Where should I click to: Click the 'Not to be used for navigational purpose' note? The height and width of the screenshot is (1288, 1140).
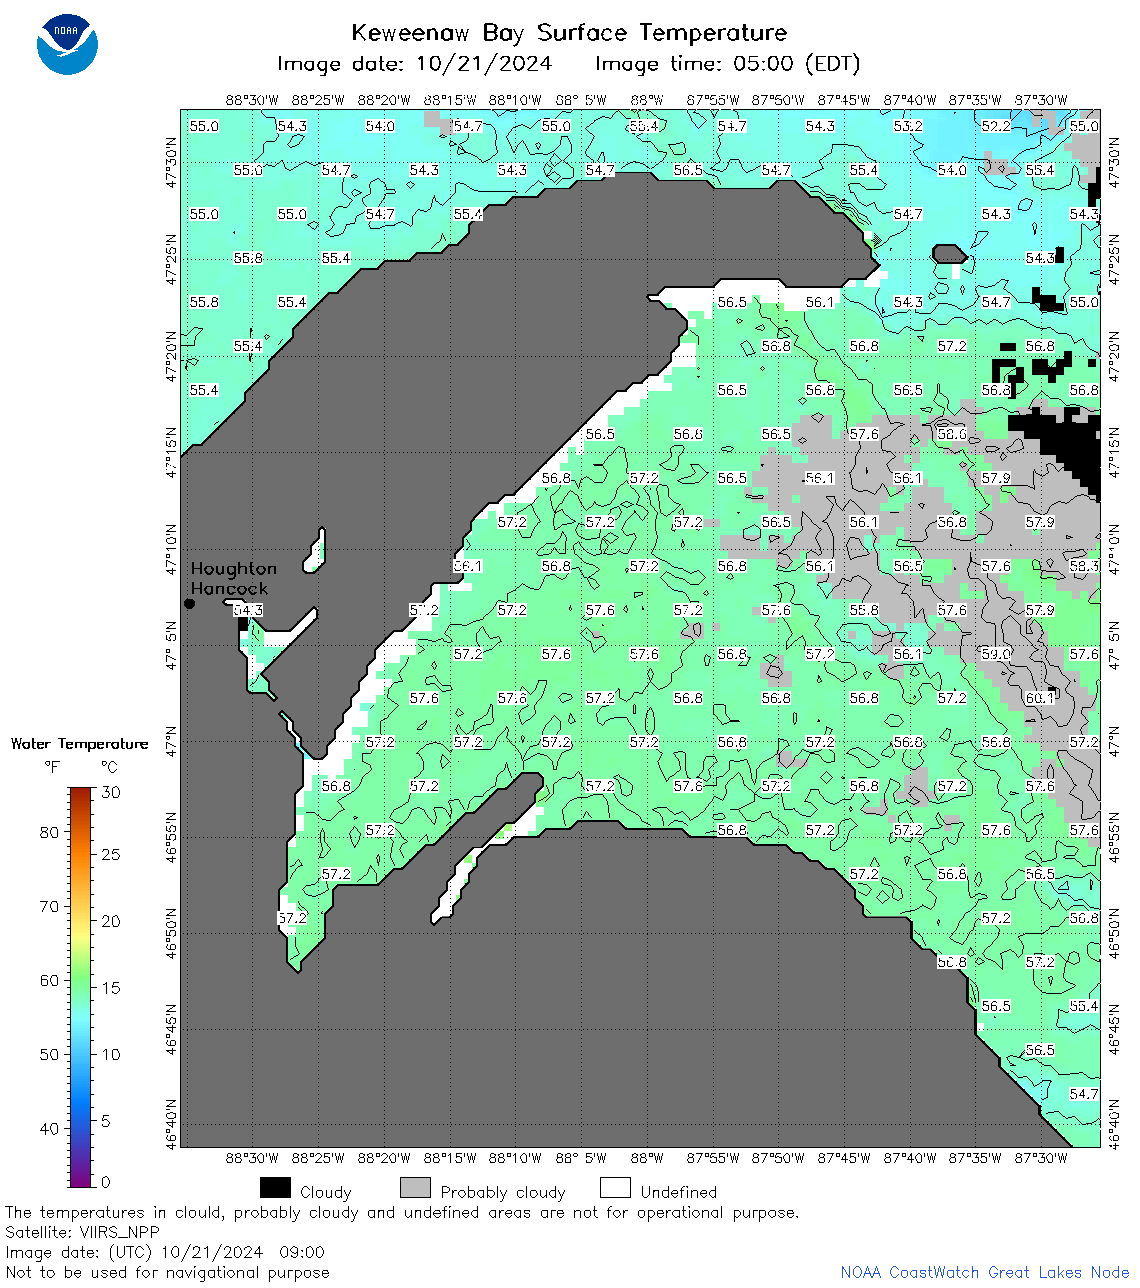(x=167, y=1272)
